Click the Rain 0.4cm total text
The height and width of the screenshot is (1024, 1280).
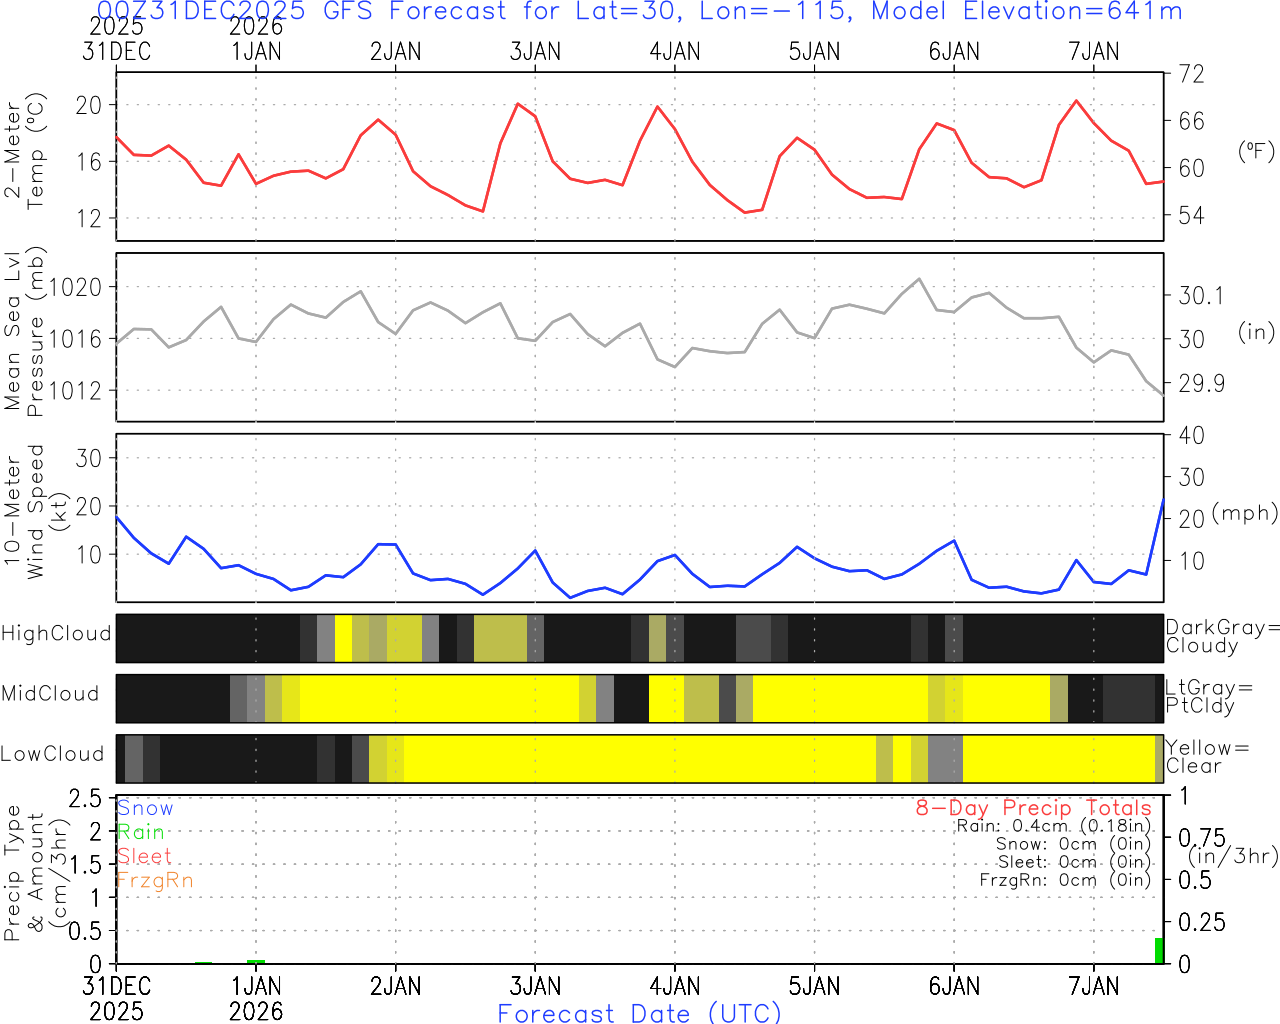(x=1053, y=826)
